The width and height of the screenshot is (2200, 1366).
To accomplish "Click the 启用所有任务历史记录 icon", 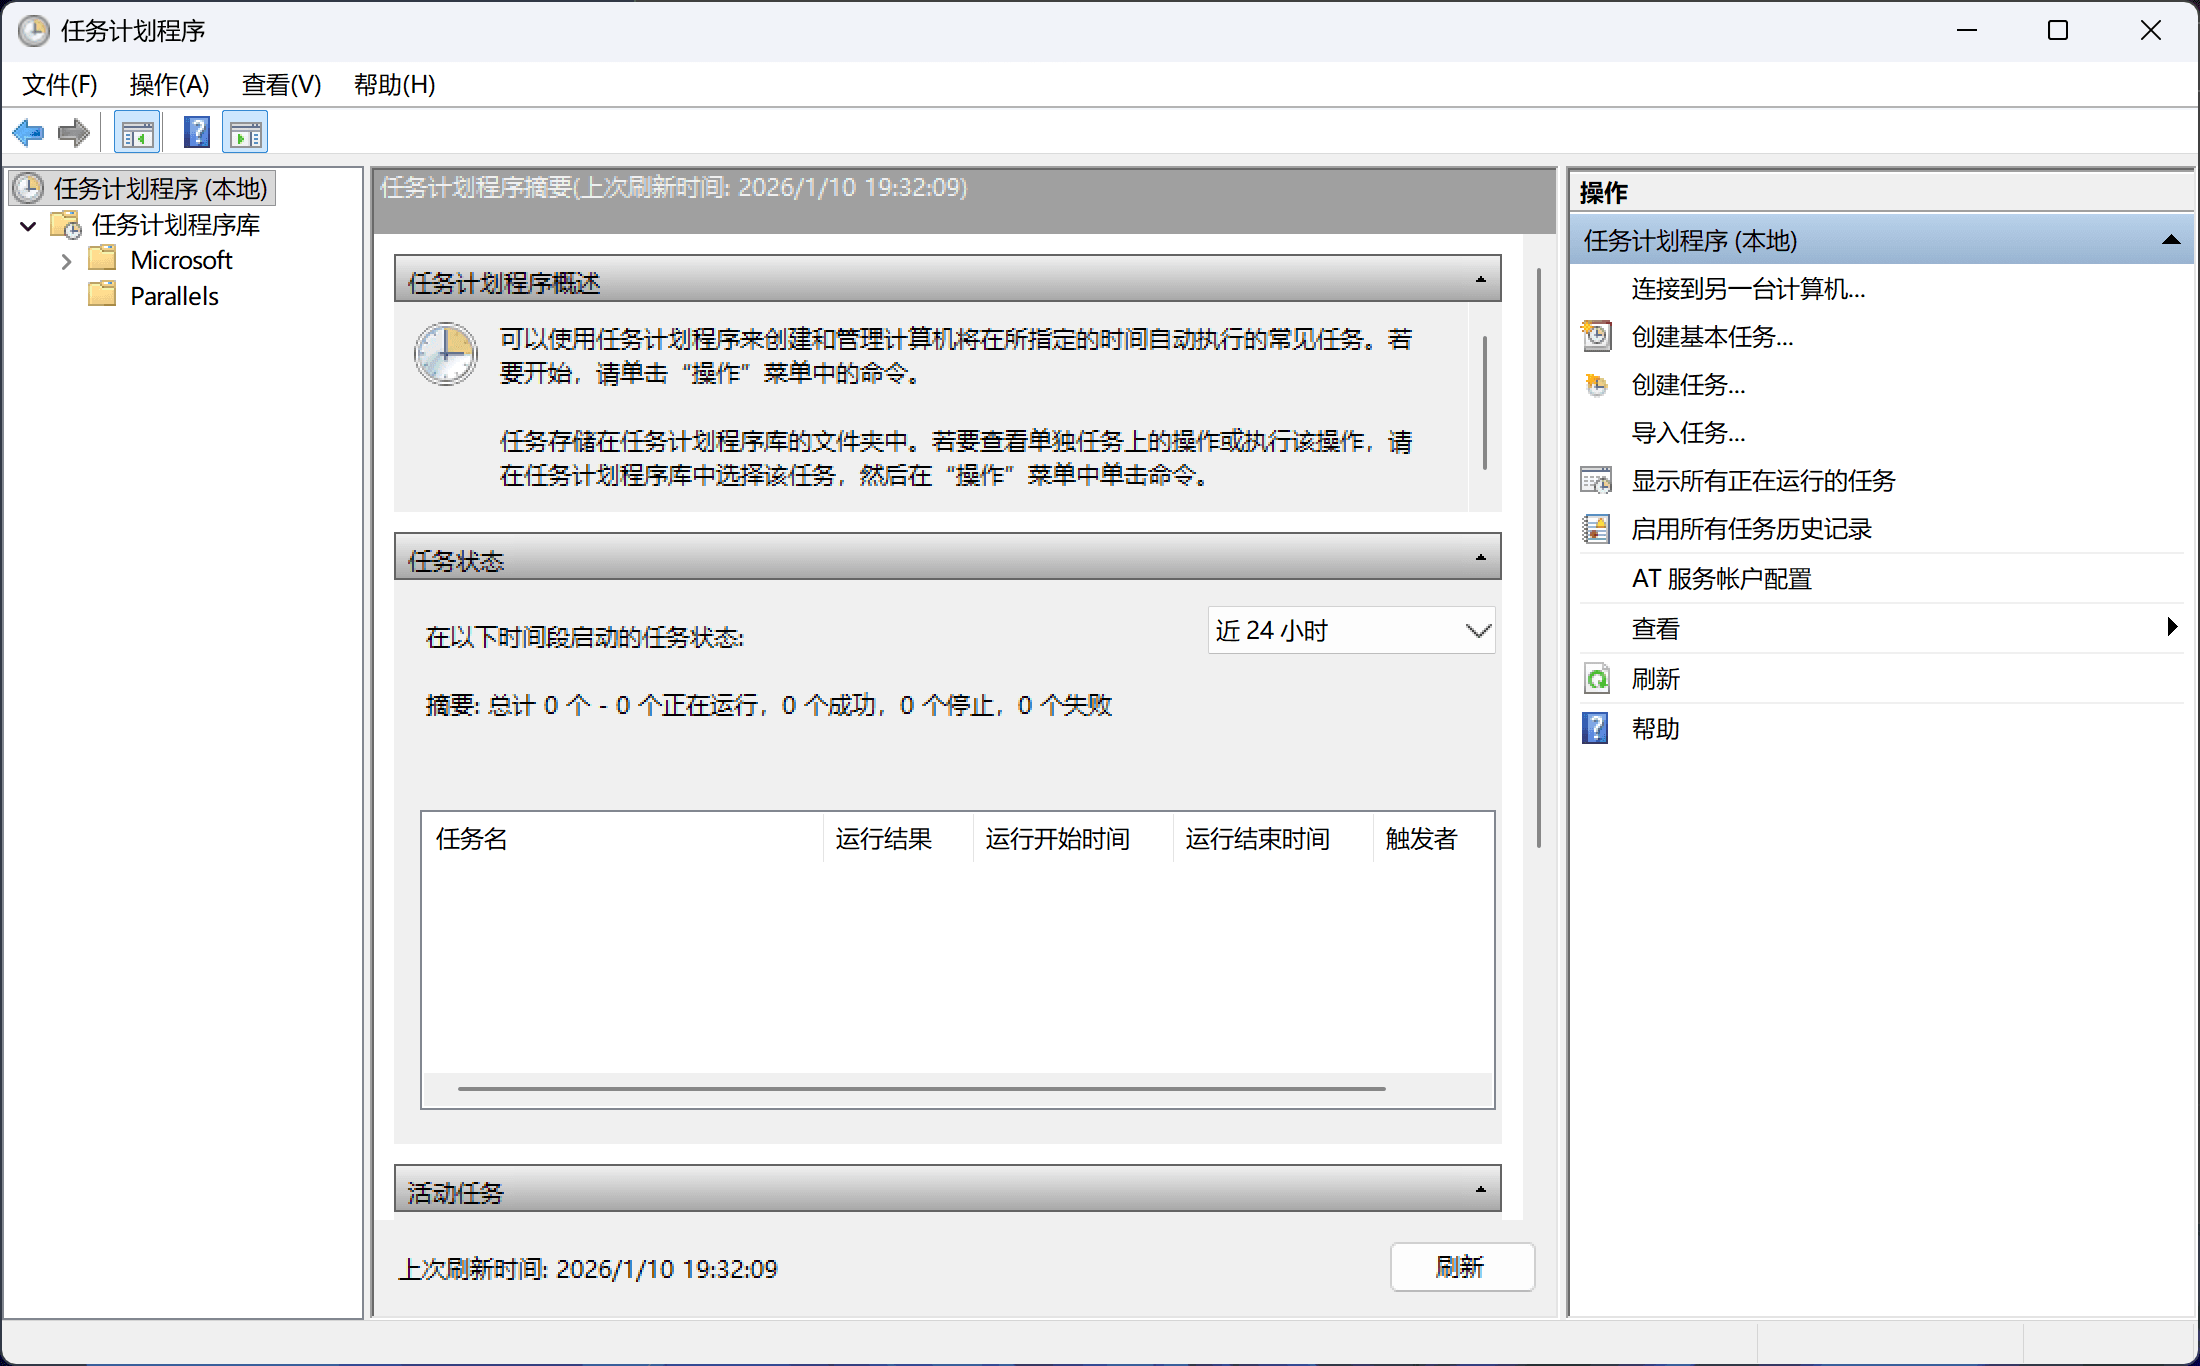I will [1597, 529].
